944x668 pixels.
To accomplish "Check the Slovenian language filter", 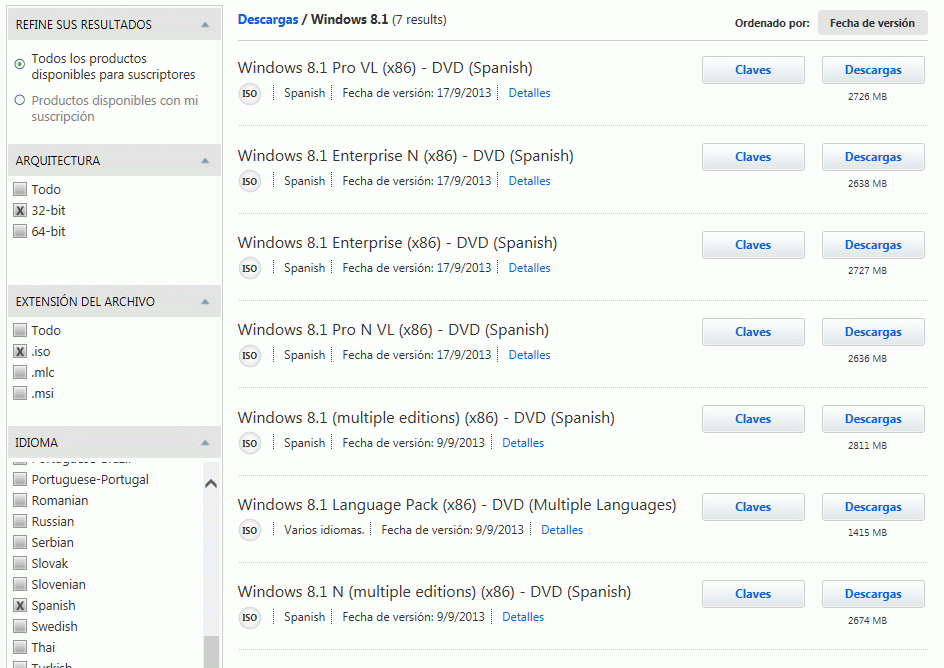I will click(x=20, y=585).
